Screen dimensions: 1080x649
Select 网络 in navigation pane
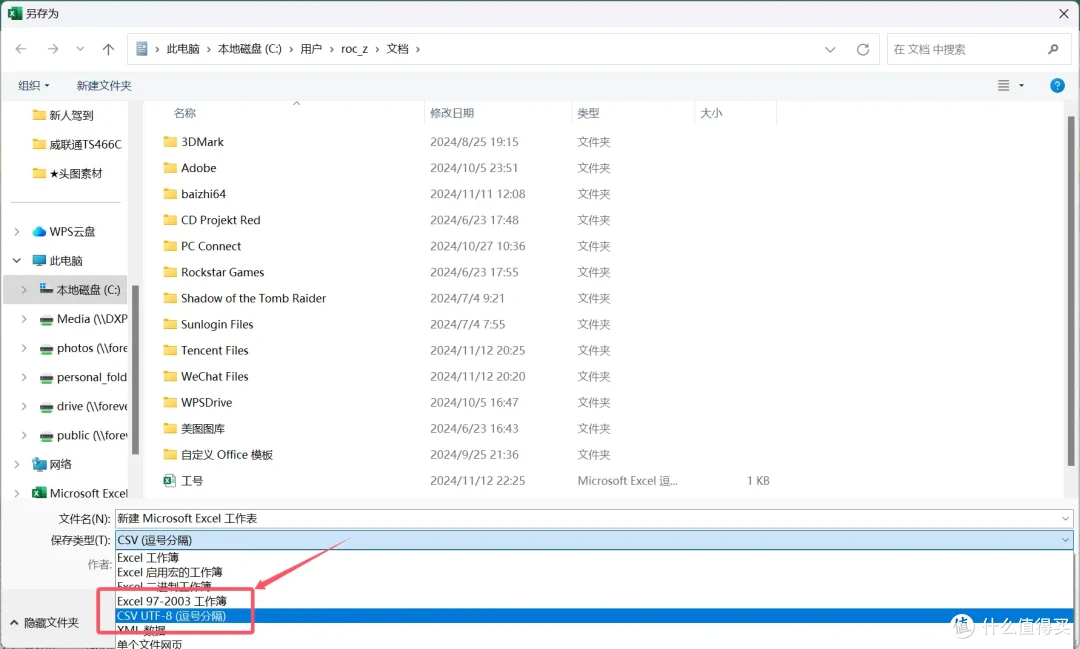(52, 464)
